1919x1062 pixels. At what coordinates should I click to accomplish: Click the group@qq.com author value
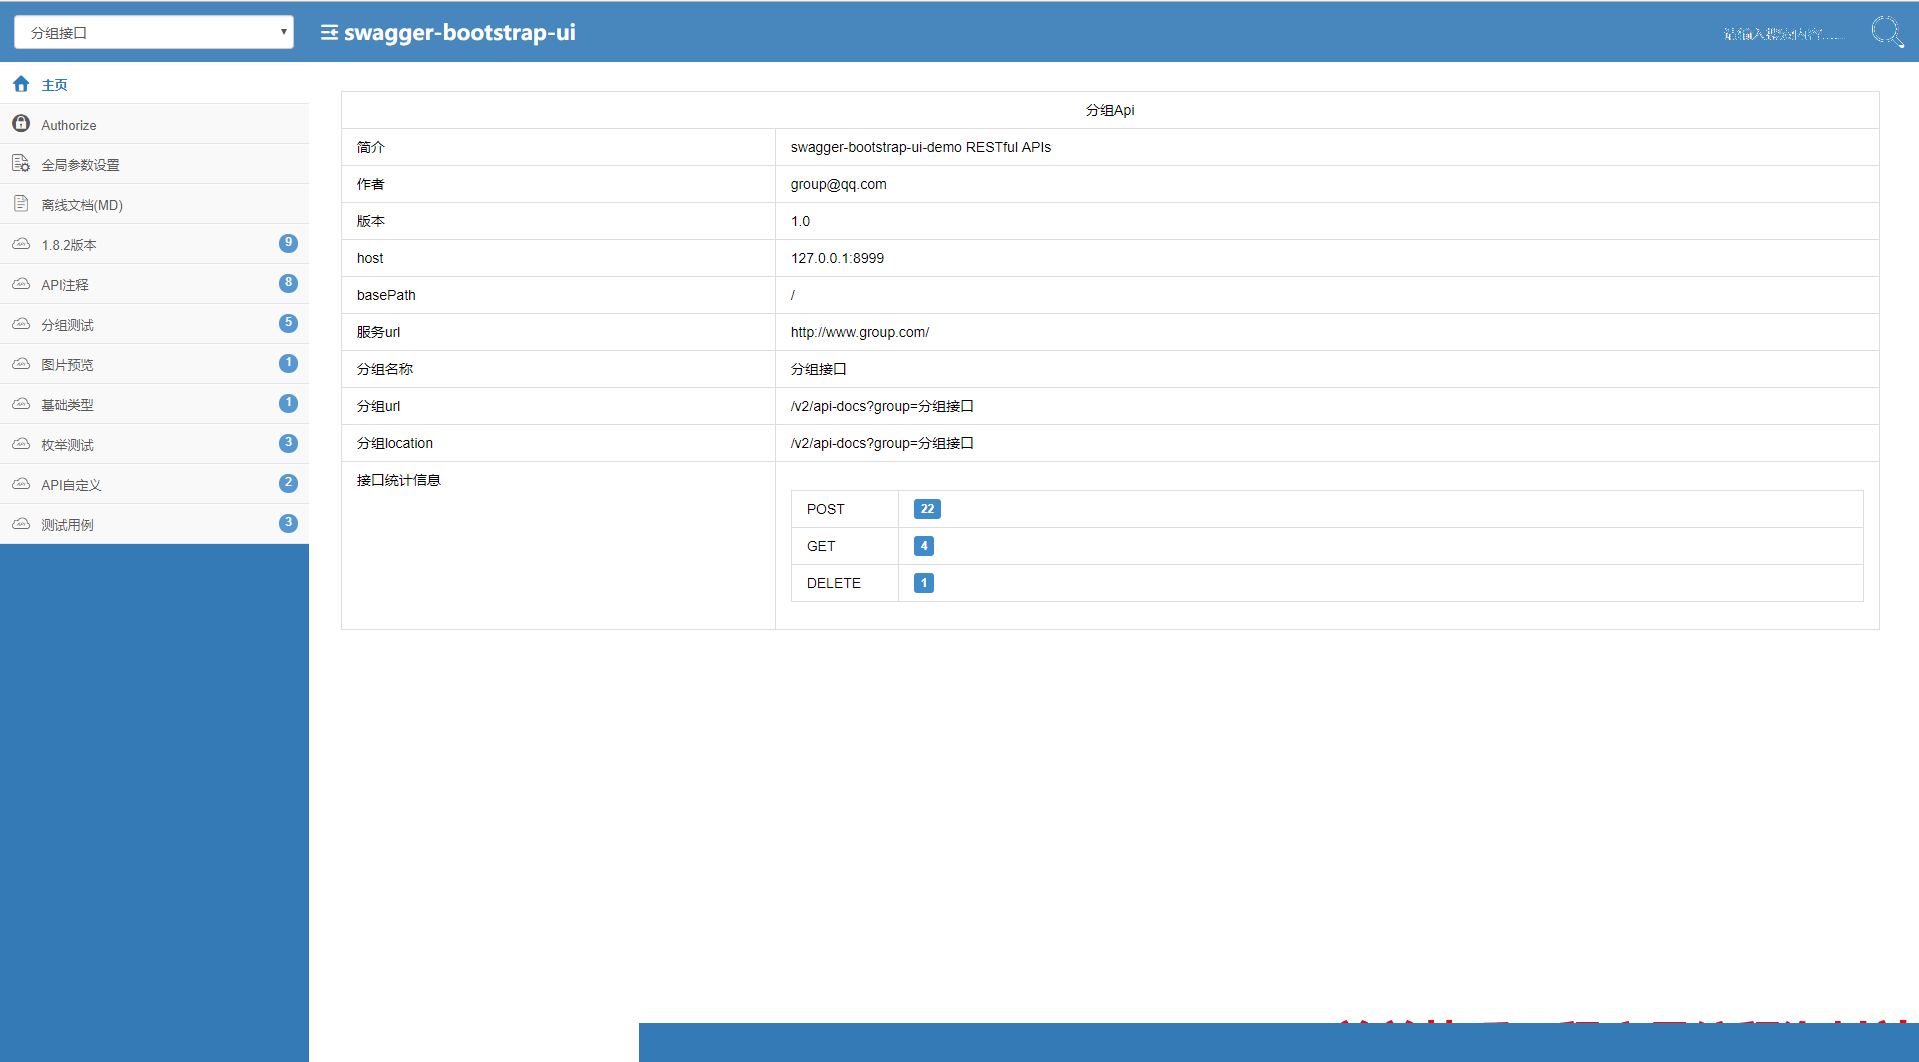839,184
